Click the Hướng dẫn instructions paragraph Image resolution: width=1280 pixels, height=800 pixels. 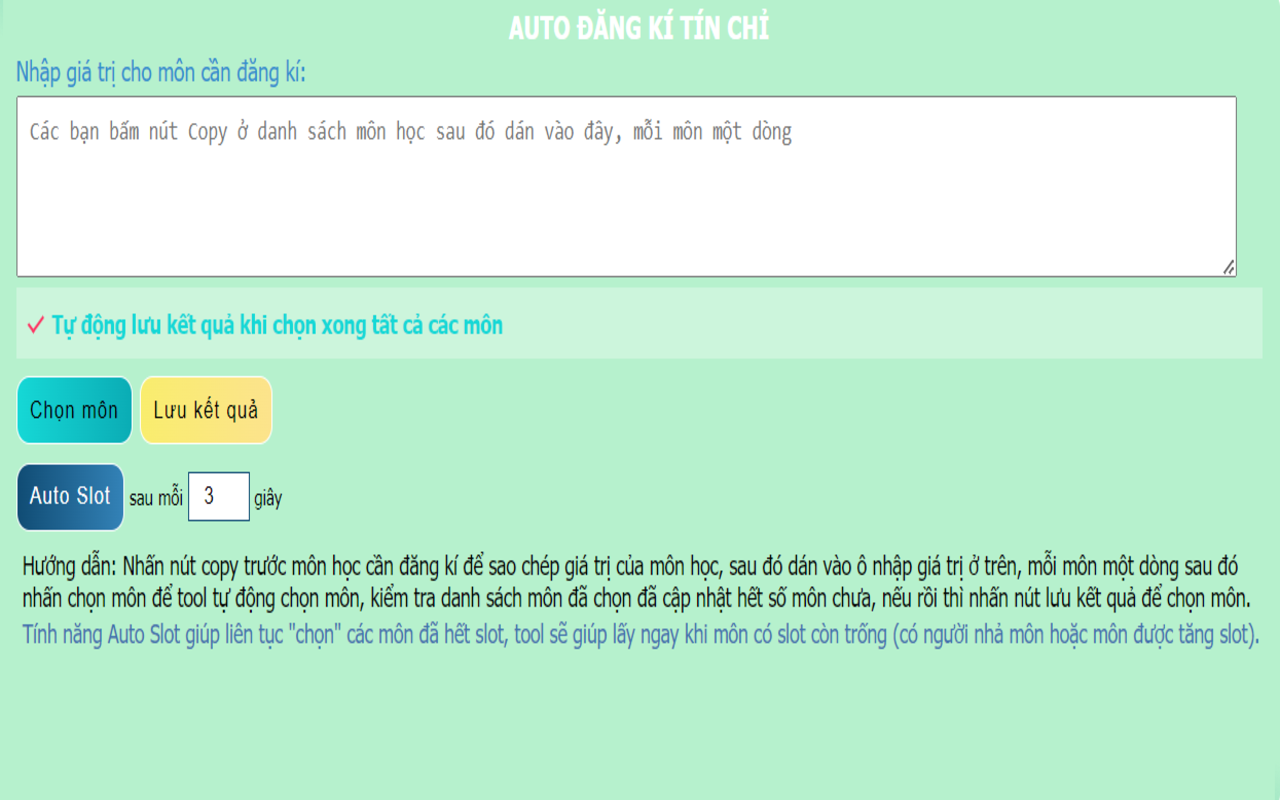[x=640, y=587]
